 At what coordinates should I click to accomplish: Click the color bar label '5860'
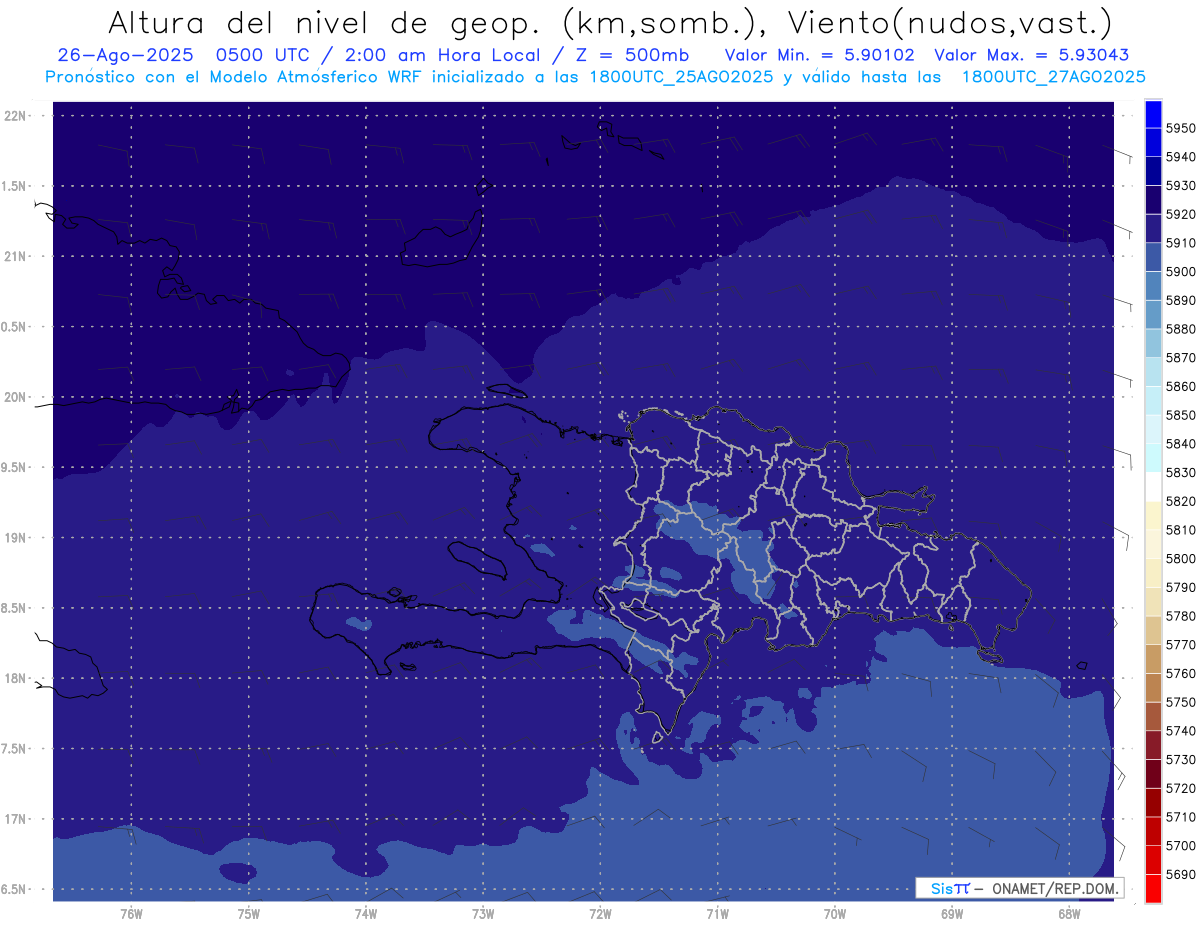pyautogui.click(x=1180, y=386)
